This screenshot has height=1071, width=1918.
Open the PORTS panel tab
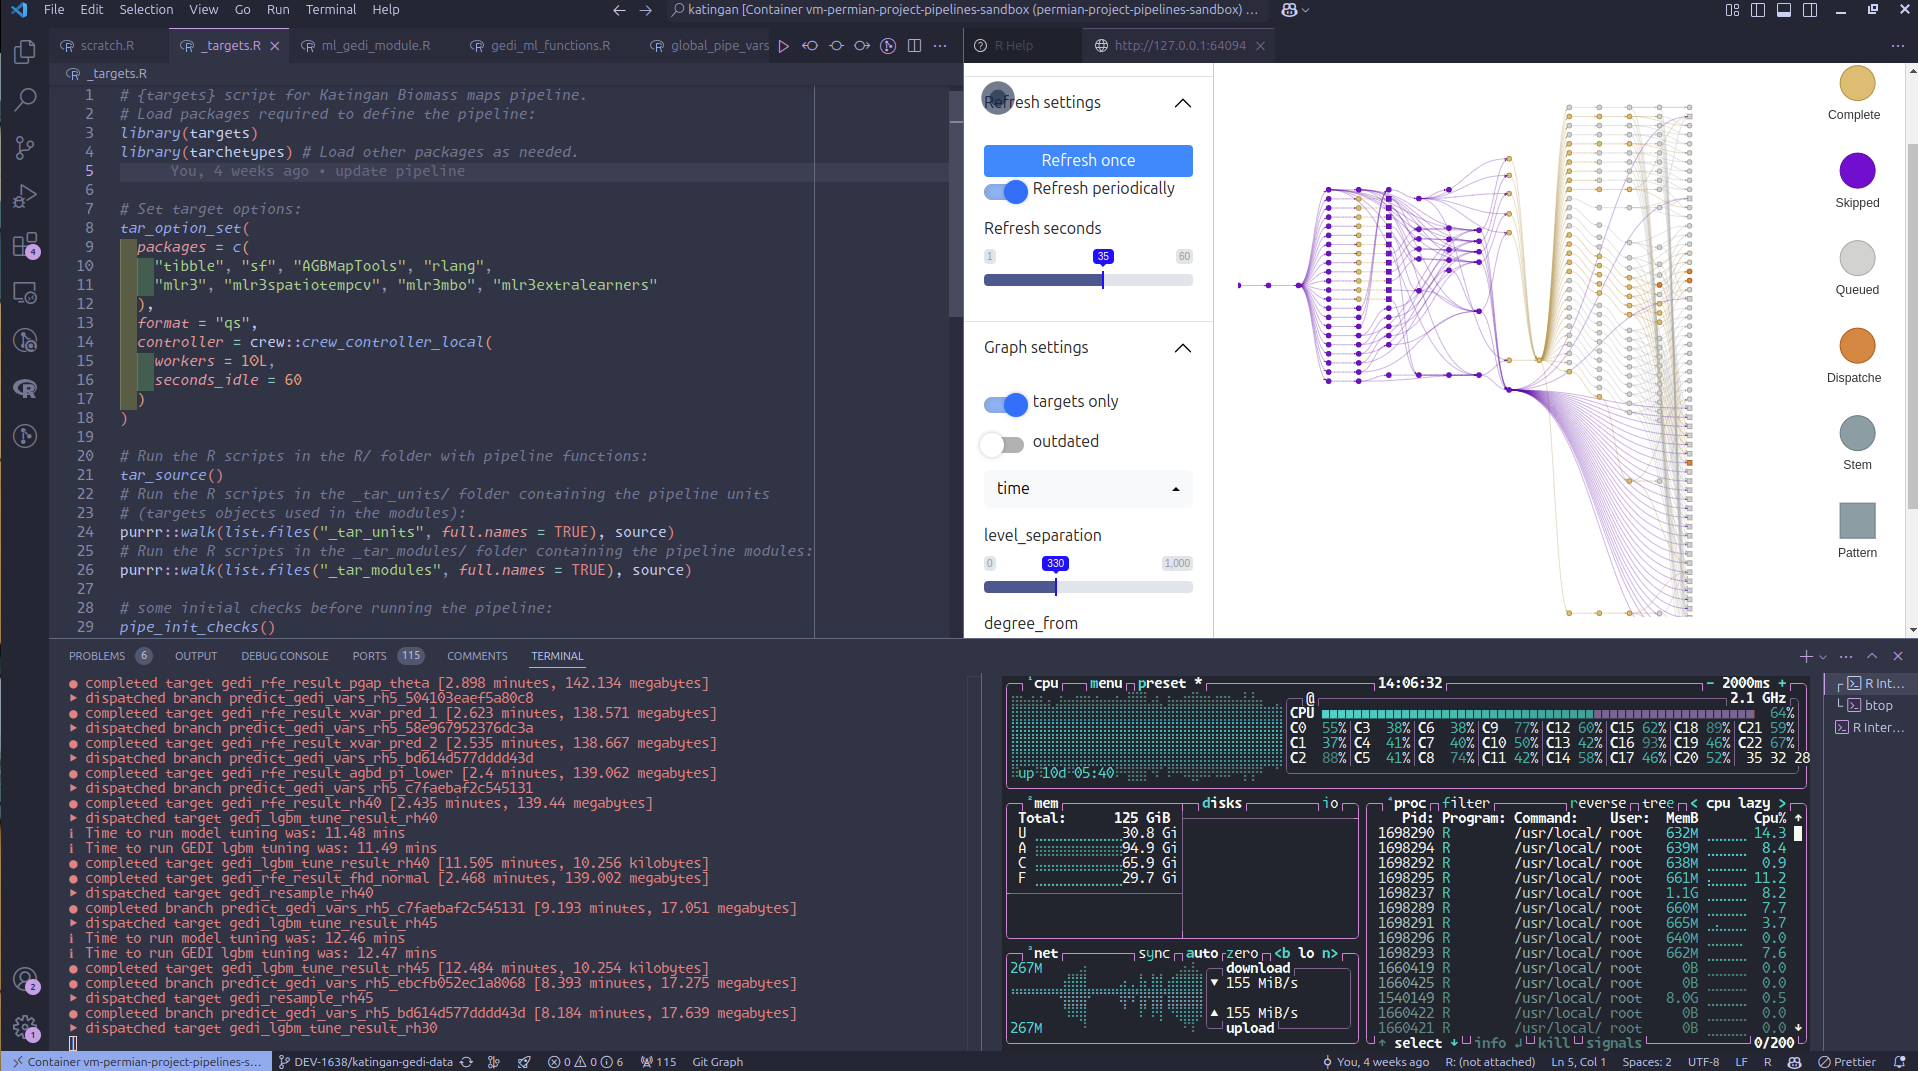(x=369, y=656)
